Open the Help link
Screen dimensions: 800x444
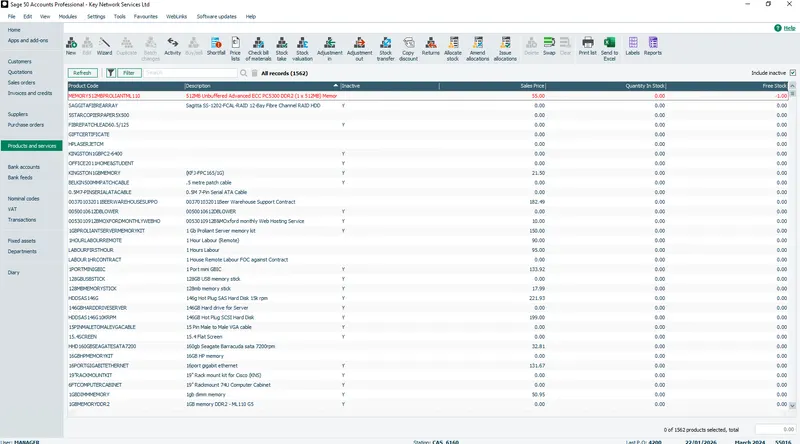click(x=789, y=28)
